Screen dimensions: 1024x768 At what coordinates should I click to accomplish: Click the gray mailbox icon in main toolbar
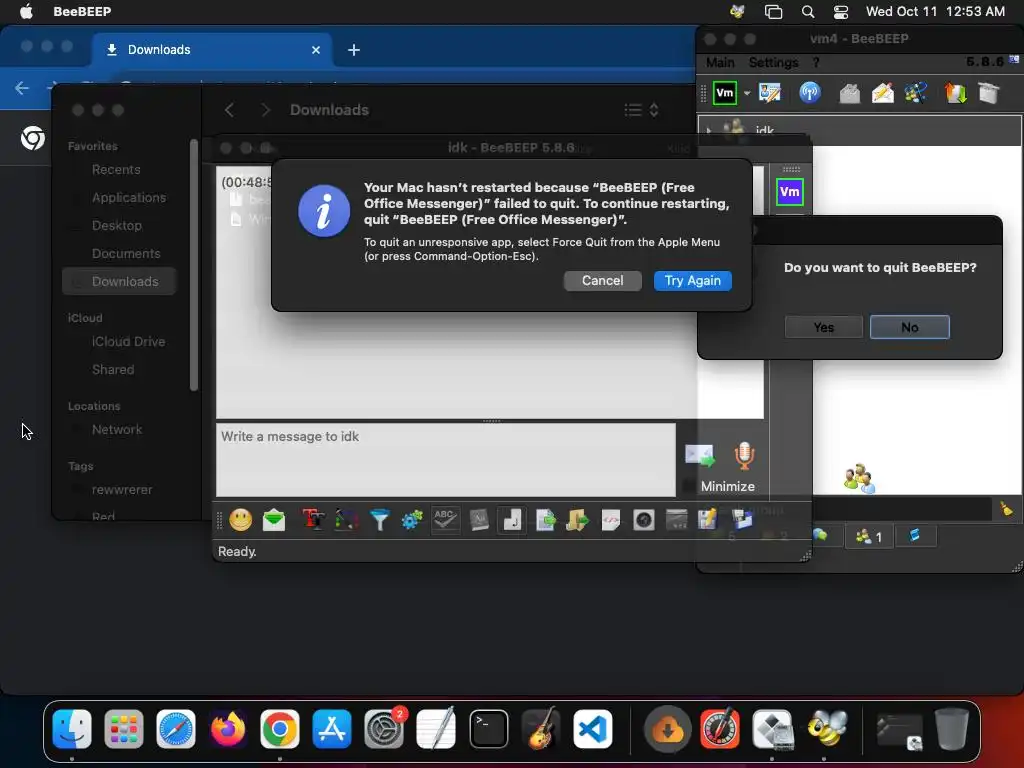[849, 93]
